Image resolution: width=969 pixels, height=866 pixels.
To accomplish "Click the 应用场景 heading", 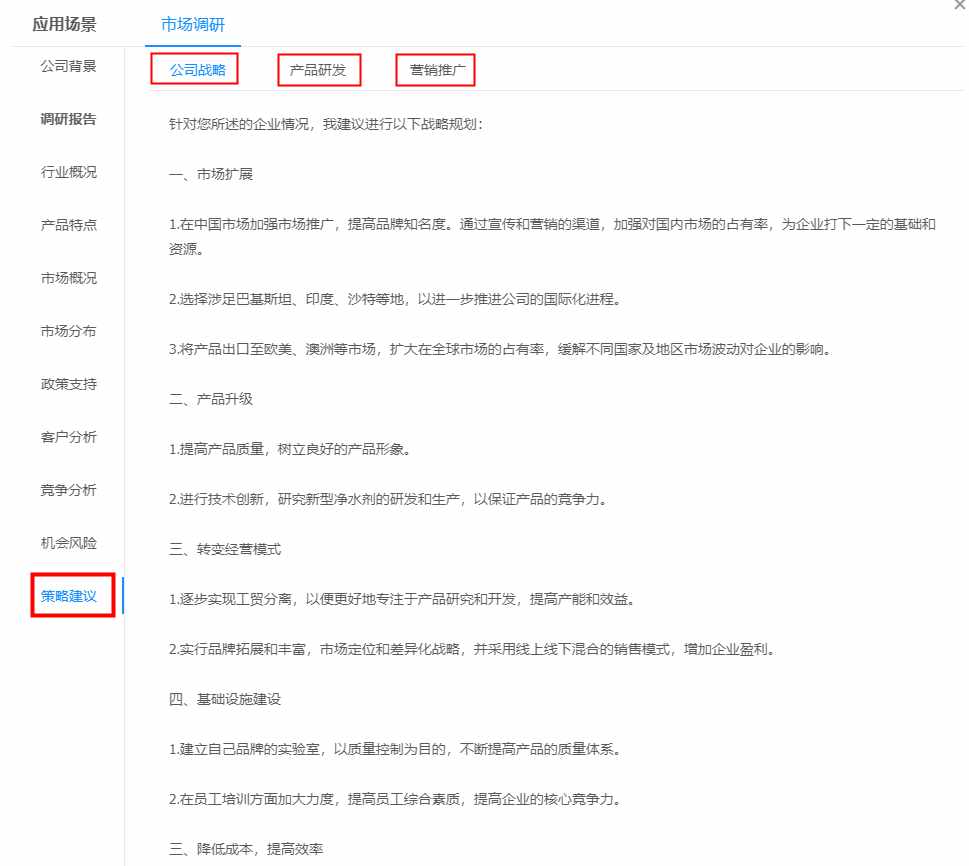I will (x=64, y=25).
